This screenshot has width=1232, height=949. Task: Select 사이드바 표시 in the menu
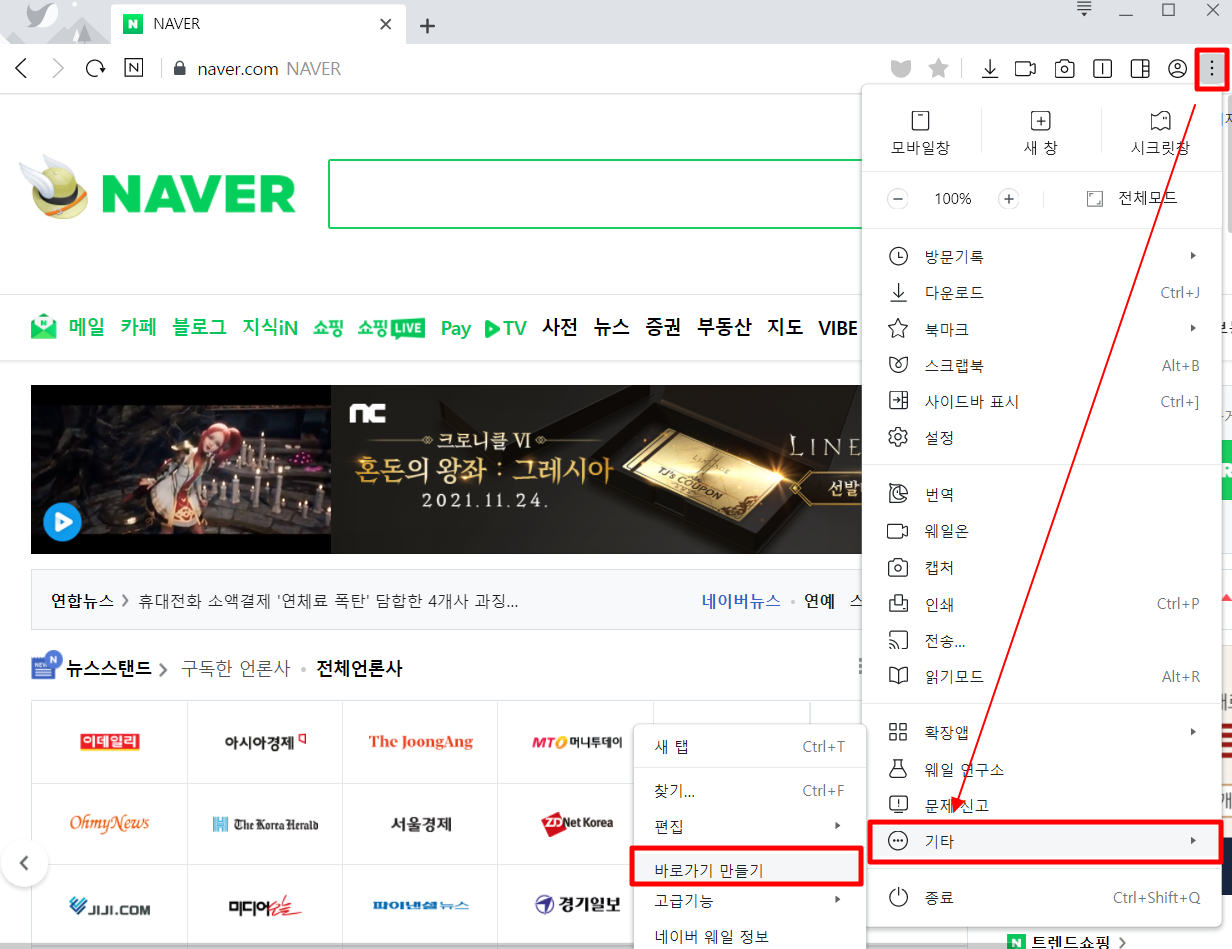pos(1043,402)
